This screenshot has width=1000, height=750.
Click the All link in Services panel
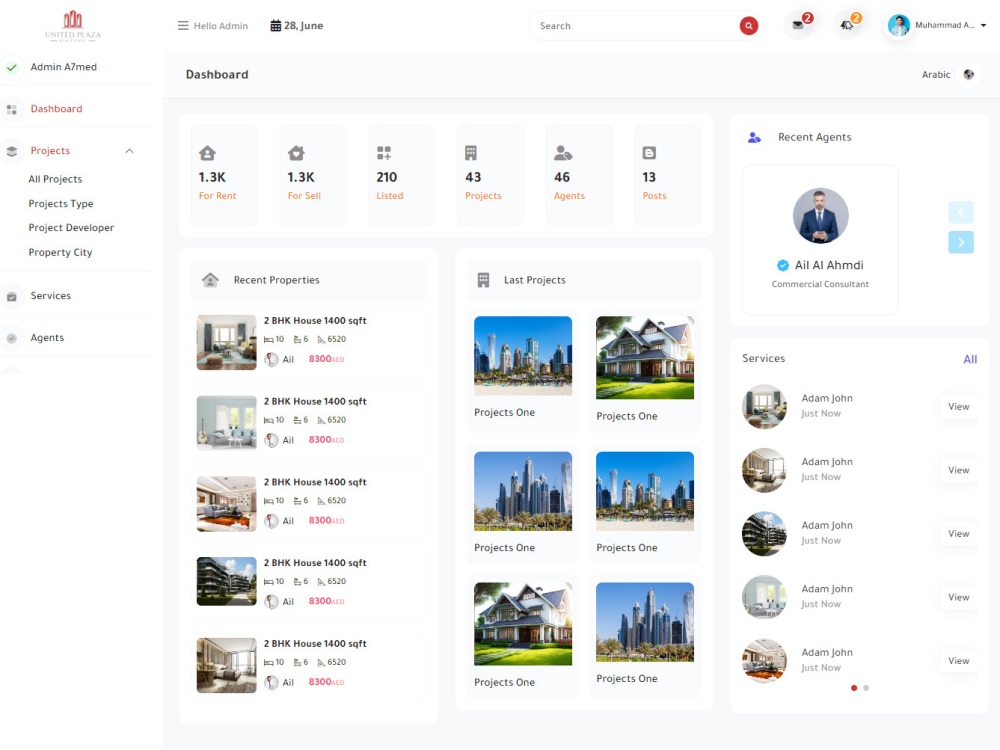(970, 360)
